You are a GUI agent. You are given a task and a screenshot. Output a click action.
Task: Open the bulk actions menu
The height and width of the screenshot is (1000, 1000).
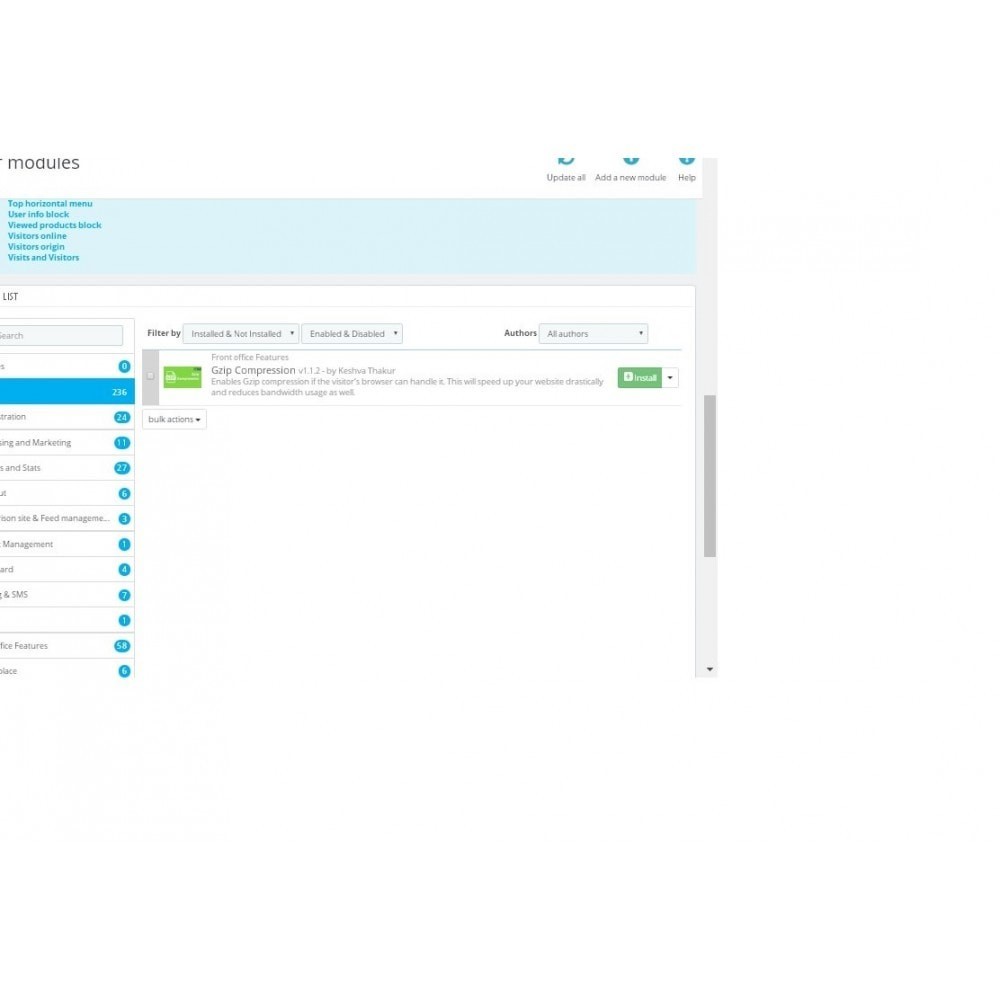(174, 419)
